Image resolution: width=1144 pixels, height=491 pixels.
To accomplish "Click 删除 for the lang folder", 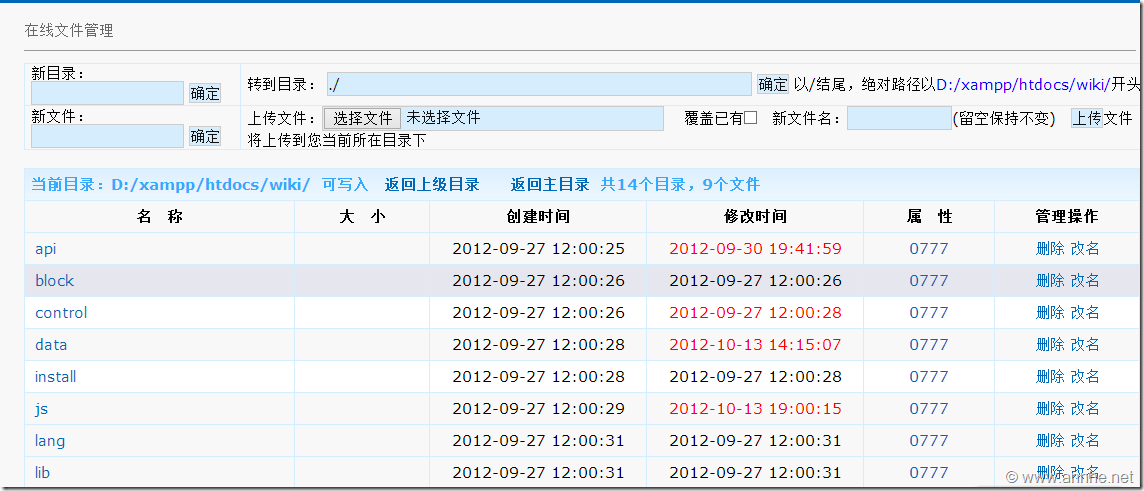I will tap(1050, 441).
